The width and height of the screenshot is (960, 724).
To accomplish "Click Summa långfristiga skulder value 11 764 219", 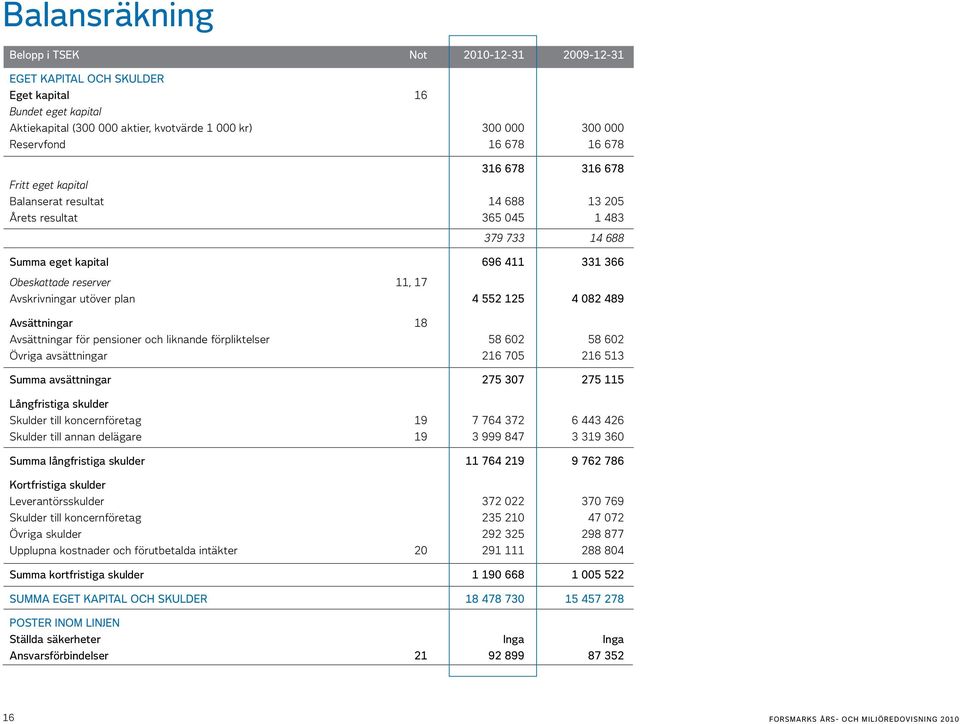I will click(x=495, y=461).
